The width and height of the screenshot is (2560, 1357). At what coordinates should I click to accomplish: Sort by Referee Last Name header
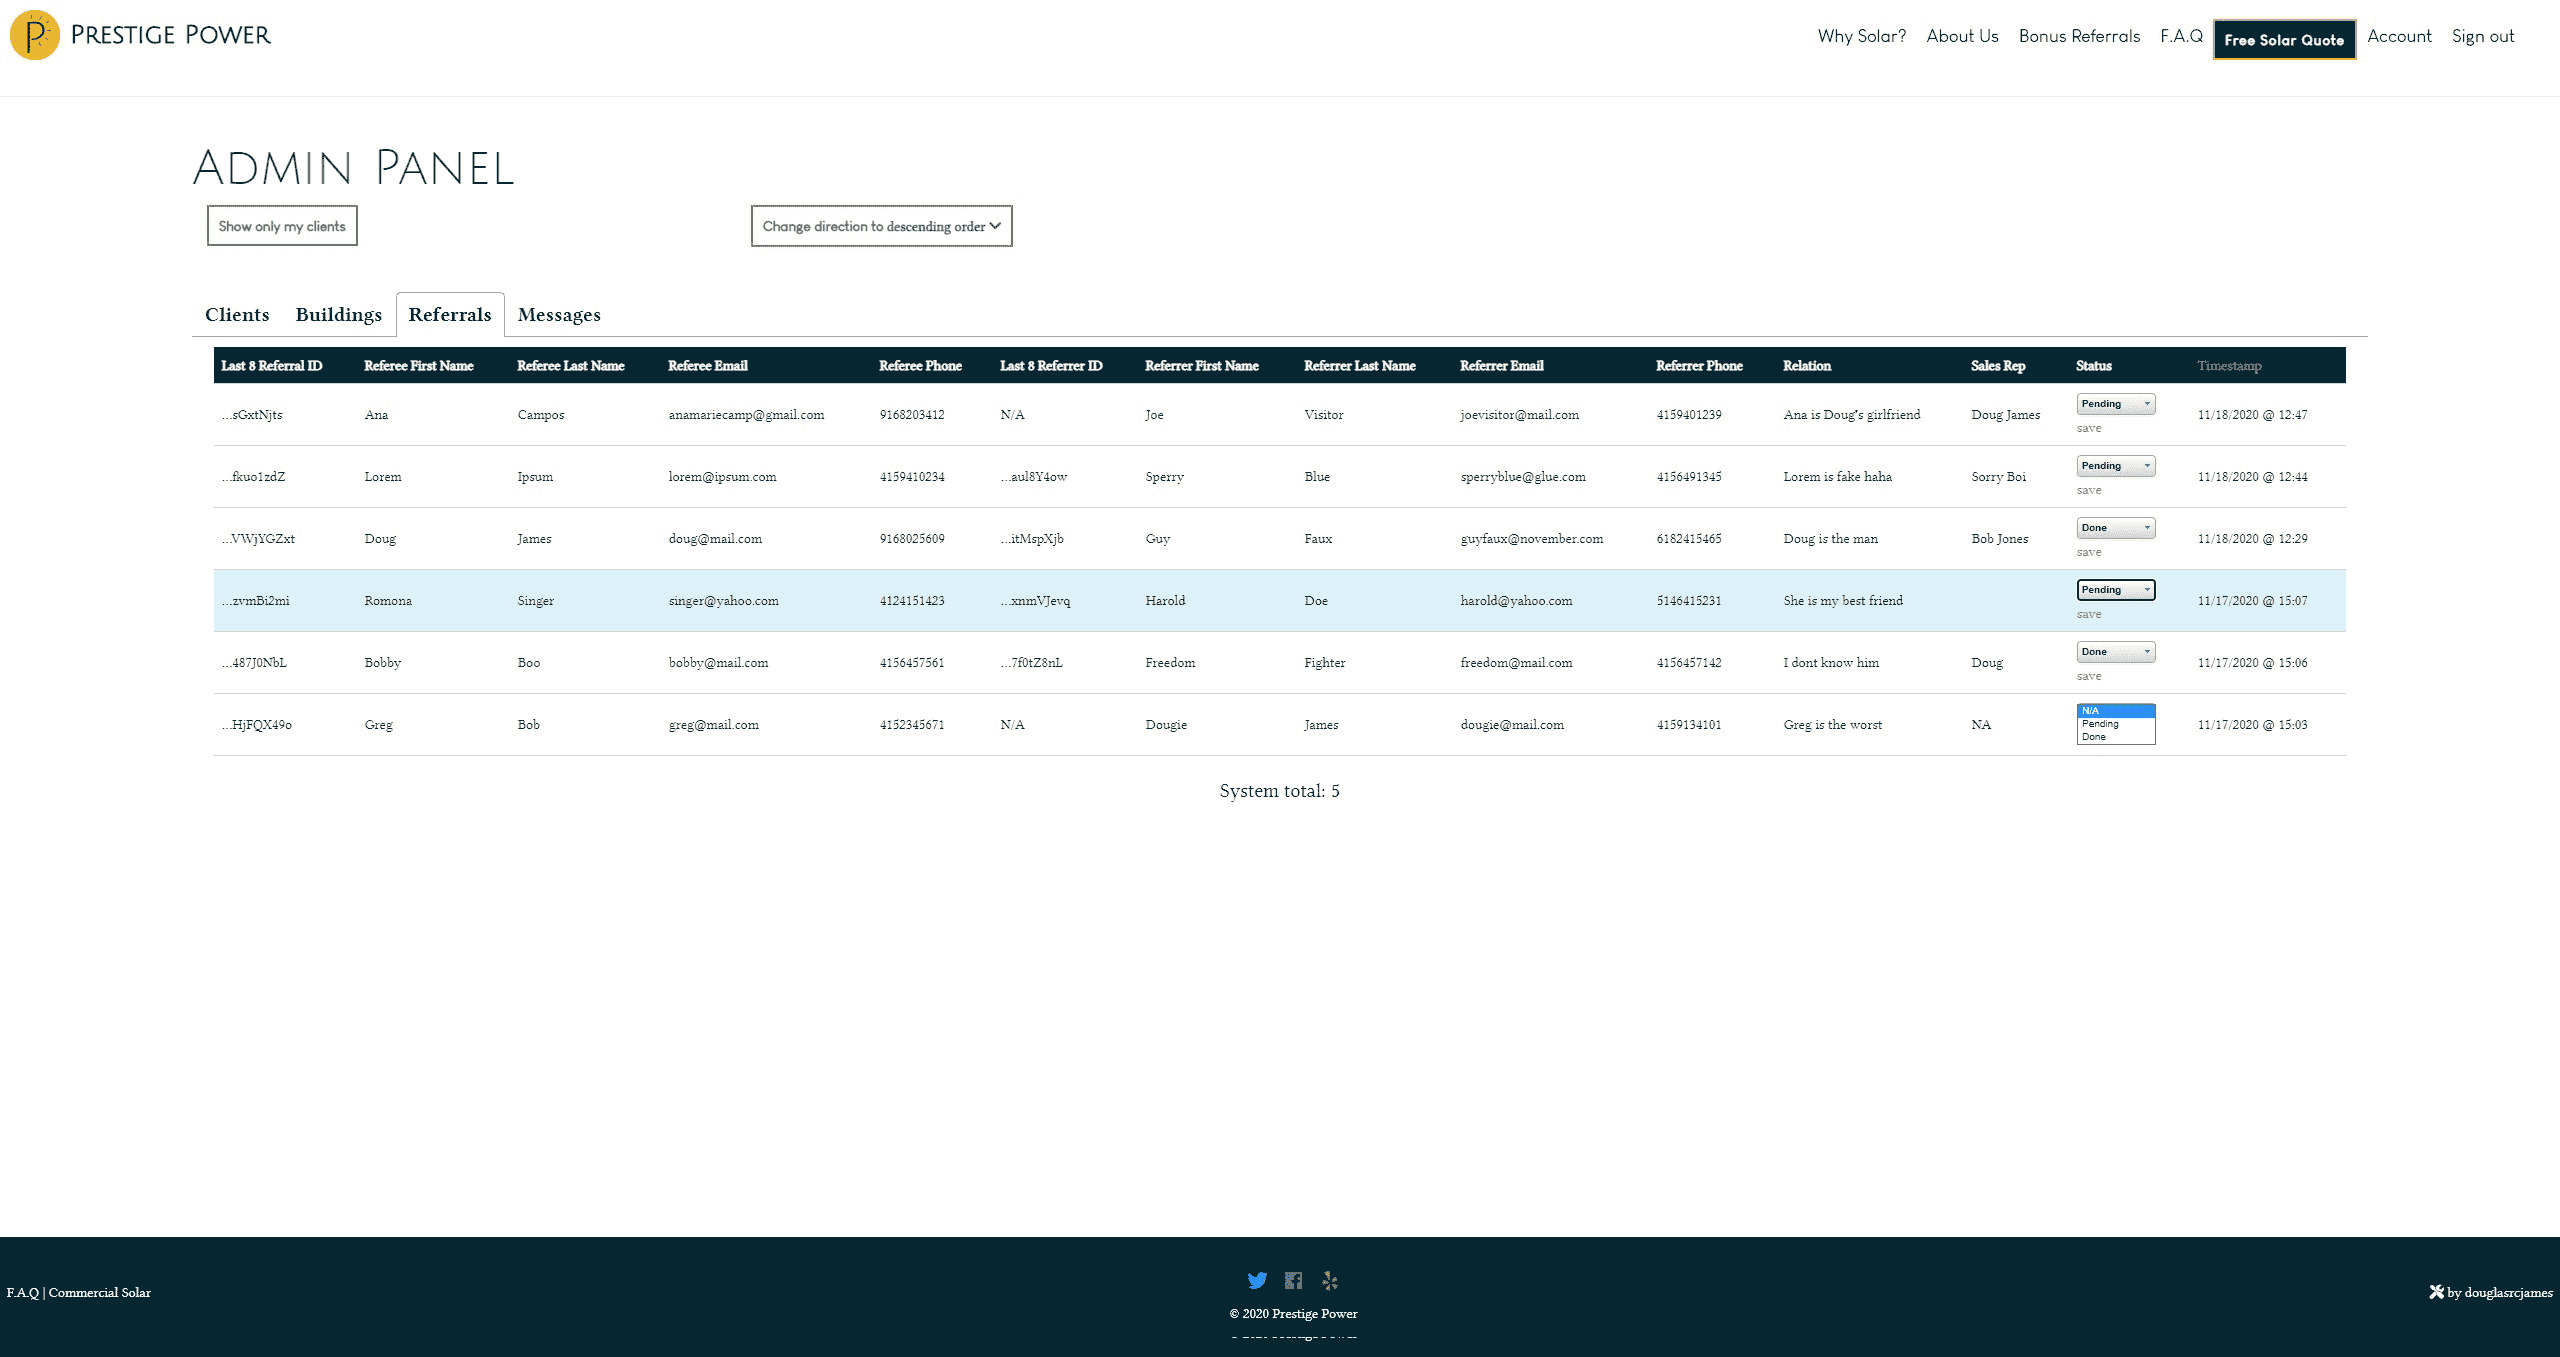[x=571, y=366]
